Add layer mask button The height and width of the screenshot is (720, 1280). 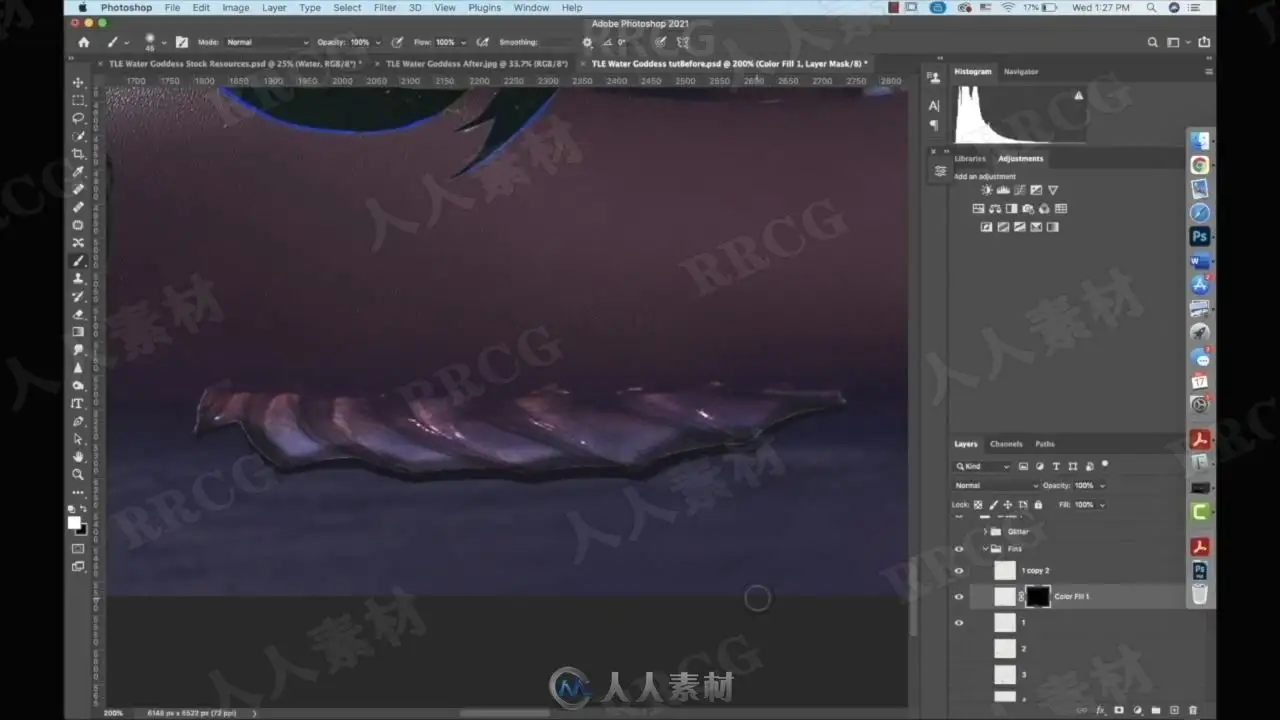pyautogui.click(x=1119, y=710)
